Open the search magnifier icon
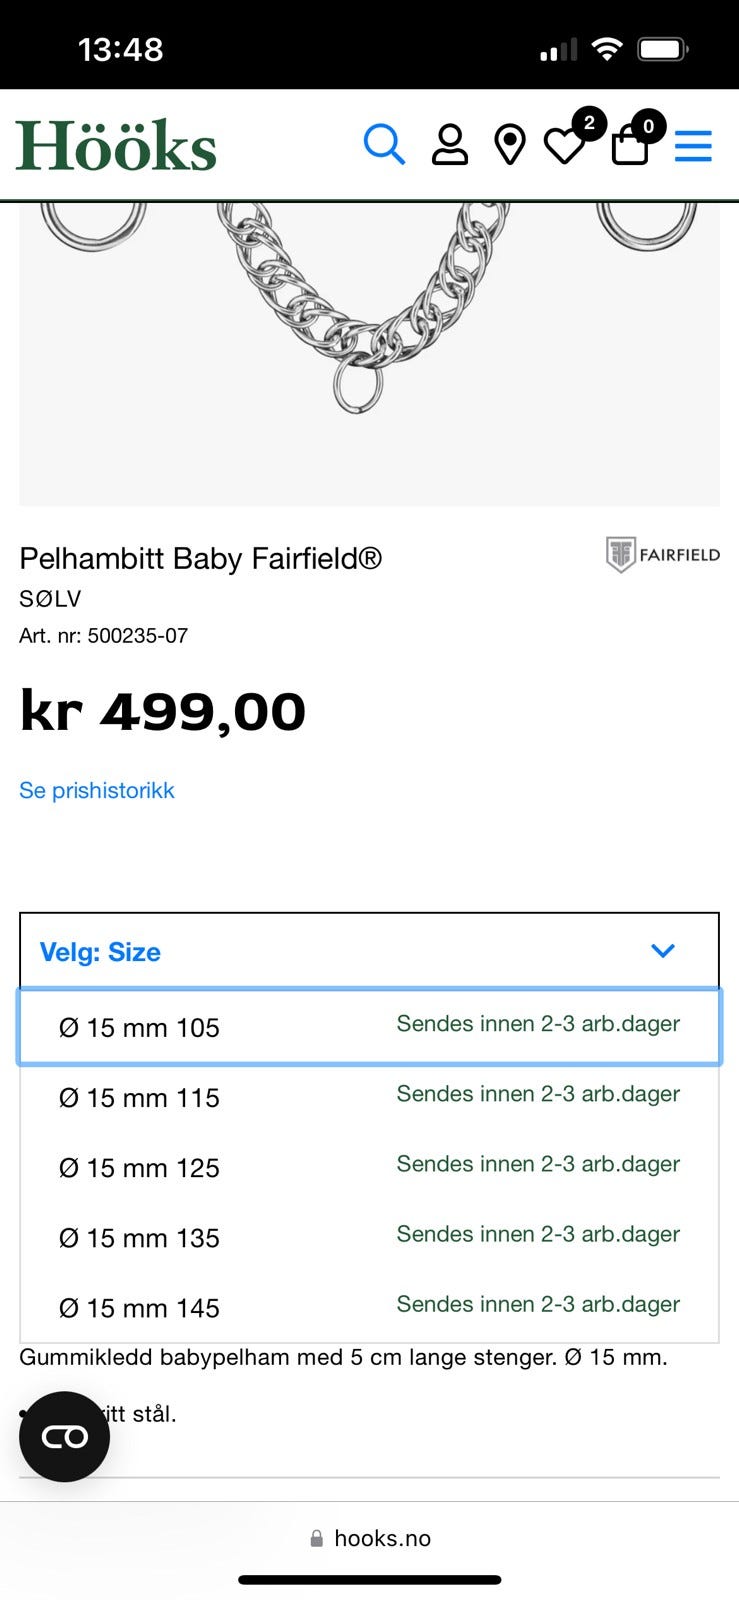 (384, 145)
